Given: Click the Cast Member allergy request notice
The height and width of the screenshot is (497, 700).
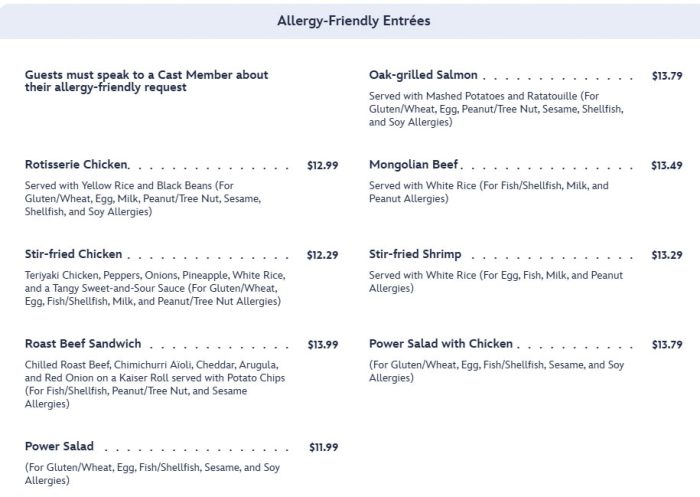Looking at the screenshot, I should (146, 81).
